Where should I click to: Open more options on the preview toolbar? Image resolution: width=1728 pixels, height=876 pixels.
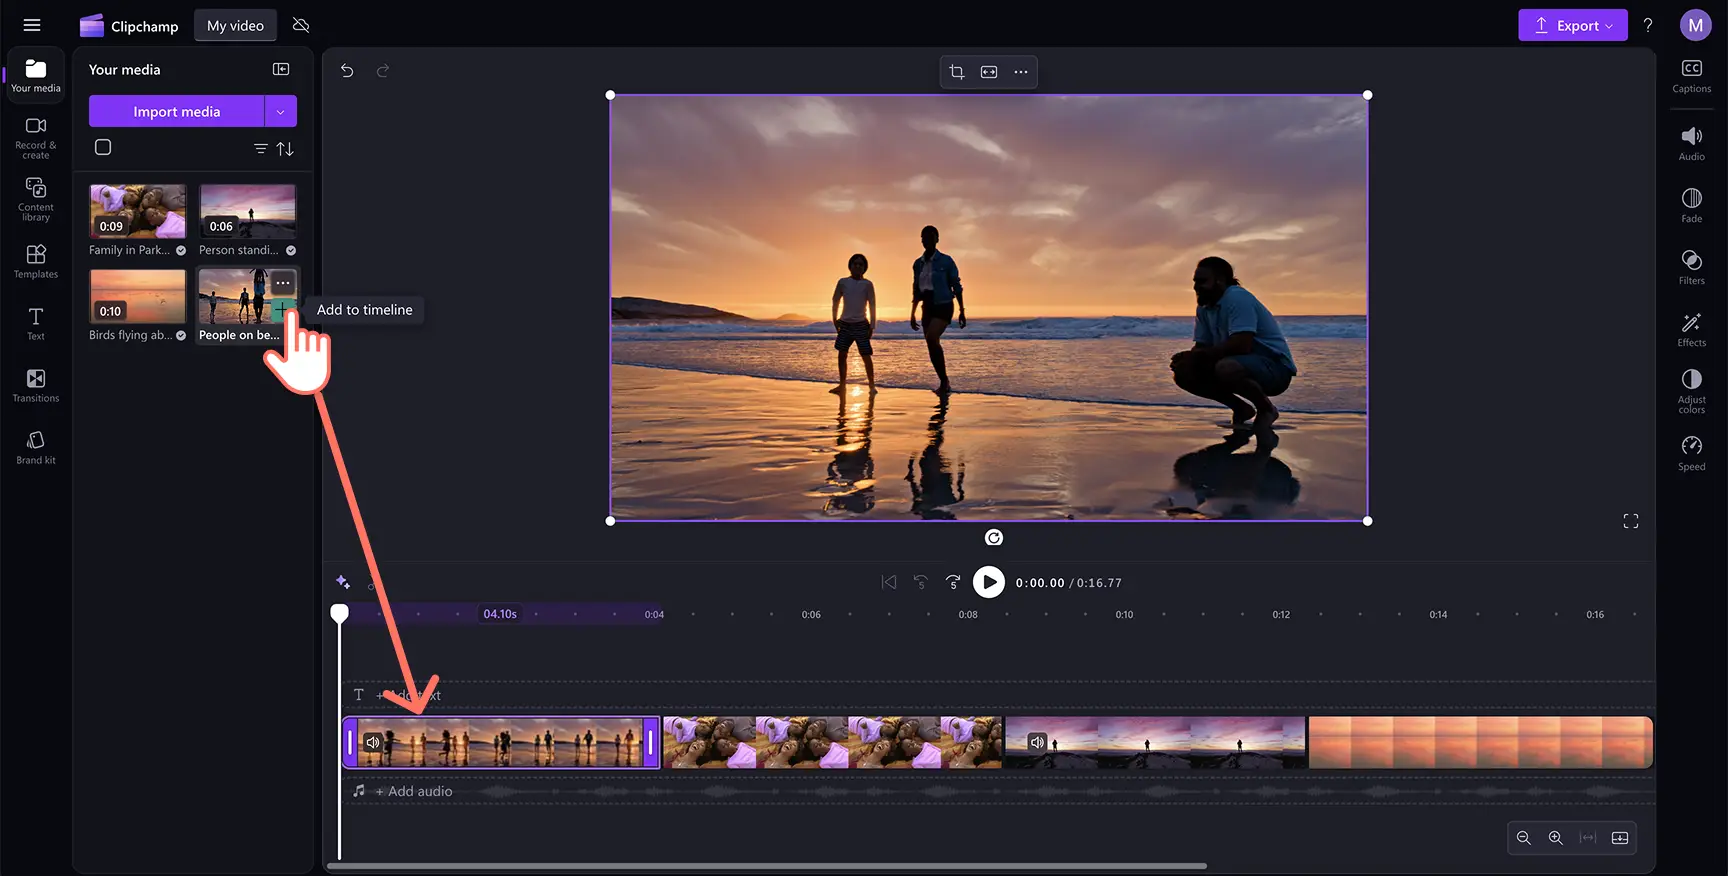(1021, 72)
